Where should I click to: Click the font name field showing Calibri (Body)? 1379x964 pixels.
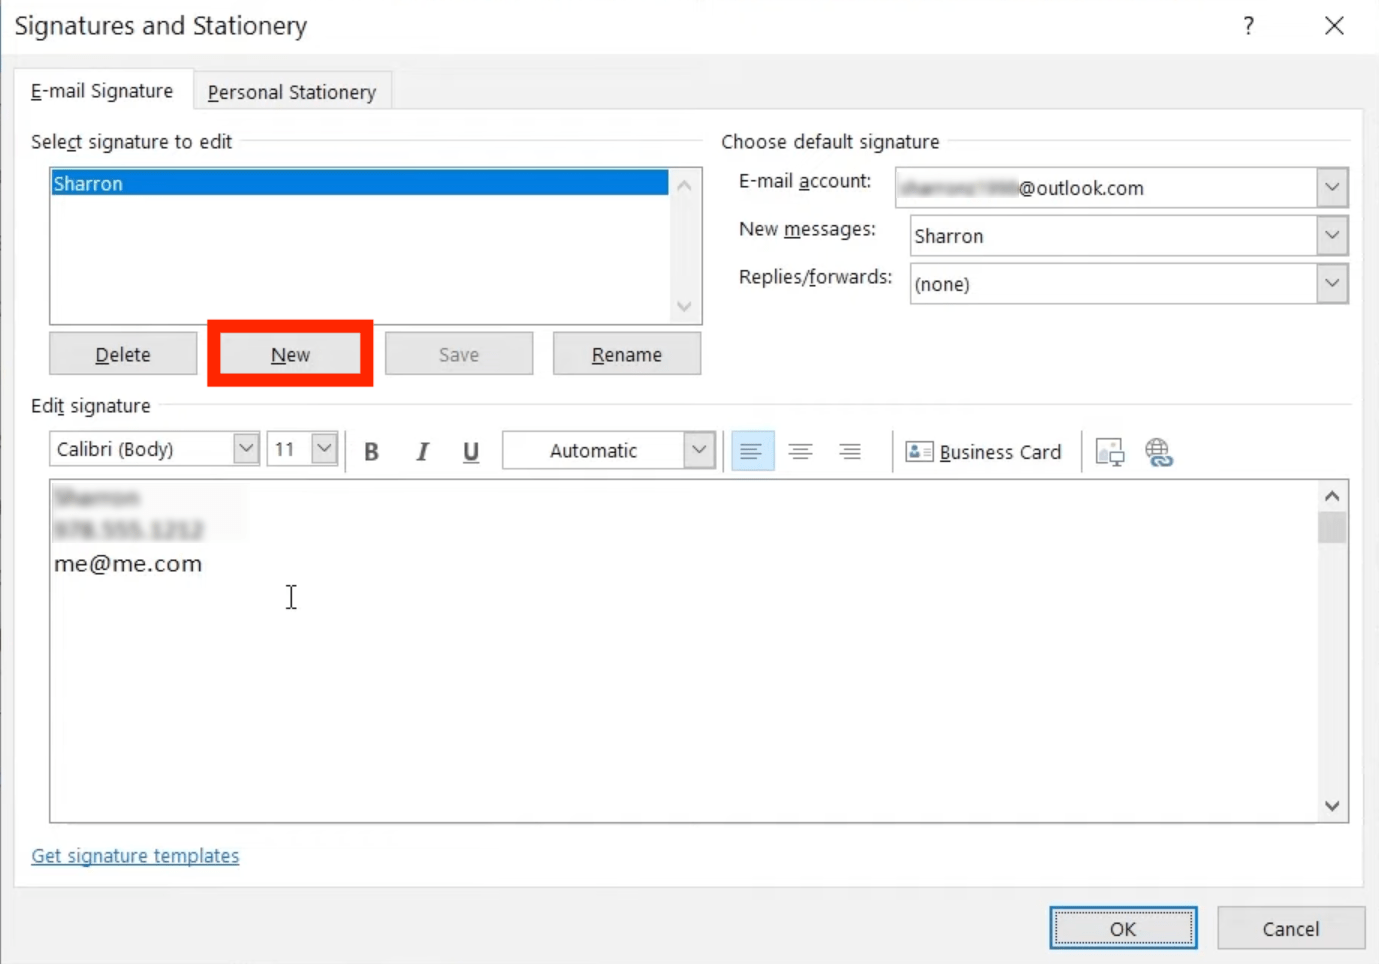(x=142, y=449)
